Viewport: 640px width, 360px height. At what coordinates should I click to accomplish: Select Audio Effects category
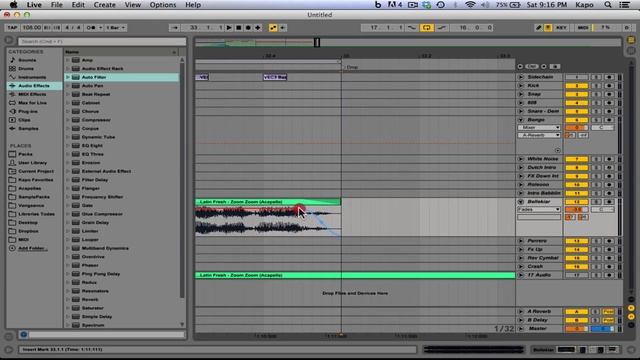(34, 86)
